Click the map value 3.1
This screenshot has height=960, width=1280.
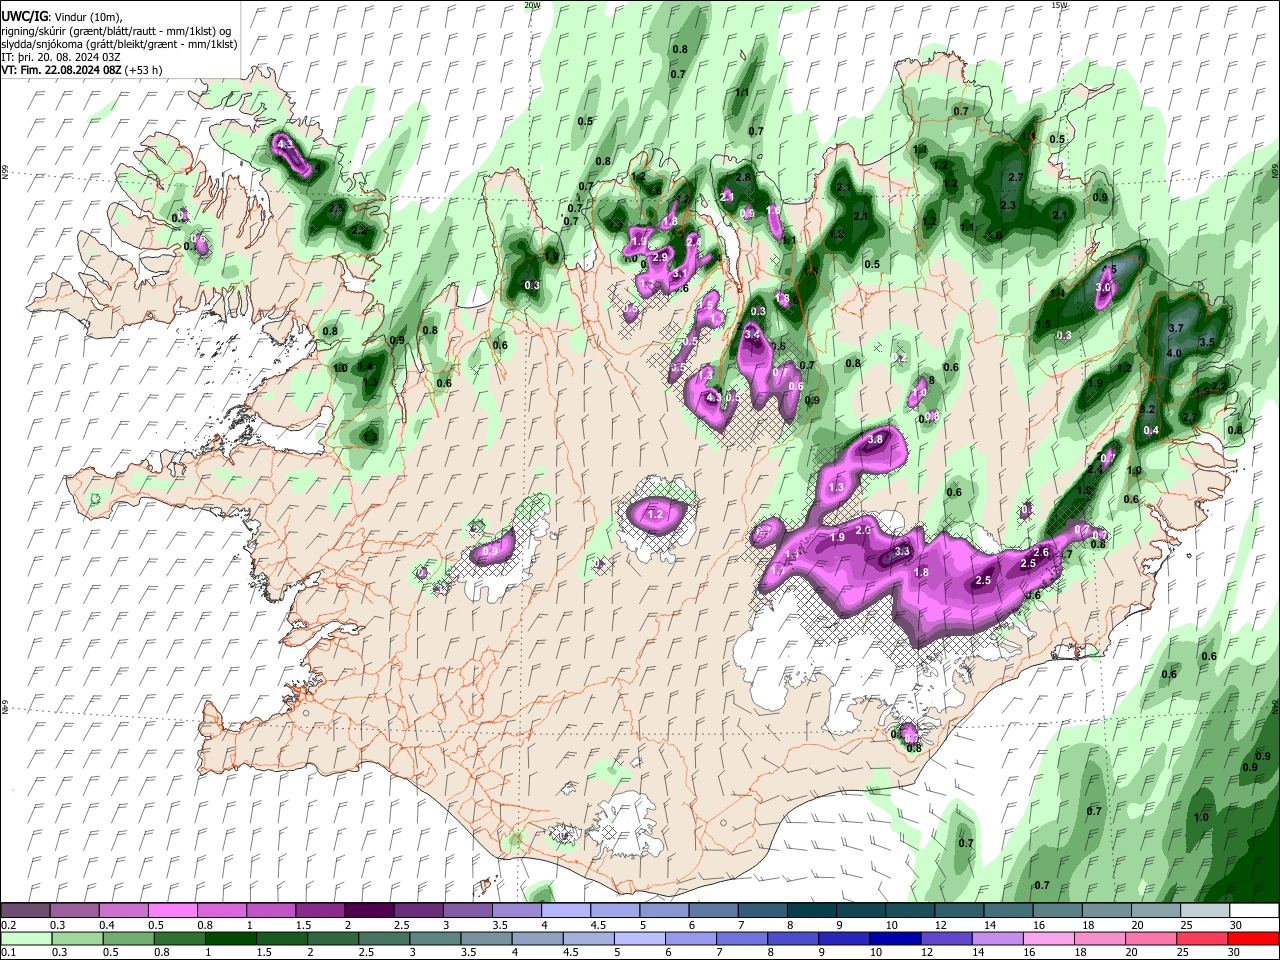click(x=679, y=273)
